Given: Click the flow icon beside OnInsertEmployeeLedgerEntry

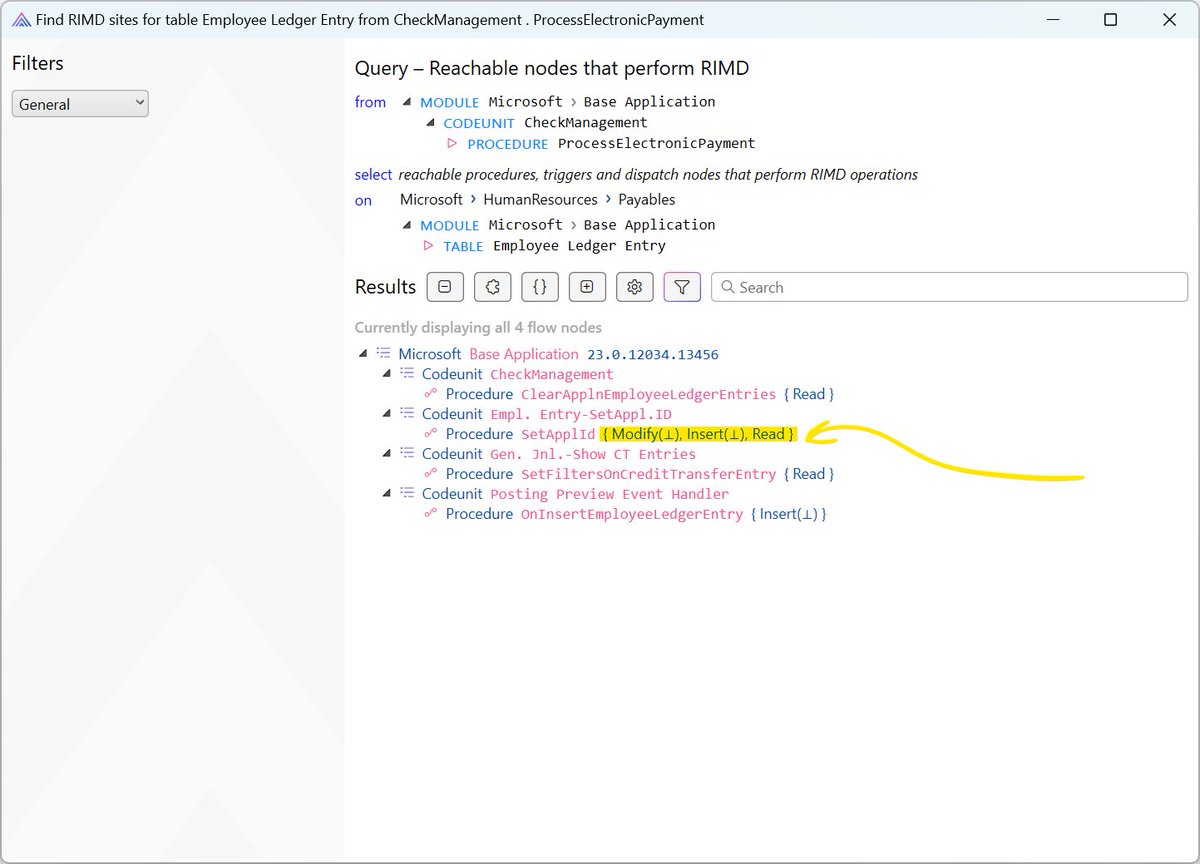Looking at the screenshot, I should (x=431, y=514).
